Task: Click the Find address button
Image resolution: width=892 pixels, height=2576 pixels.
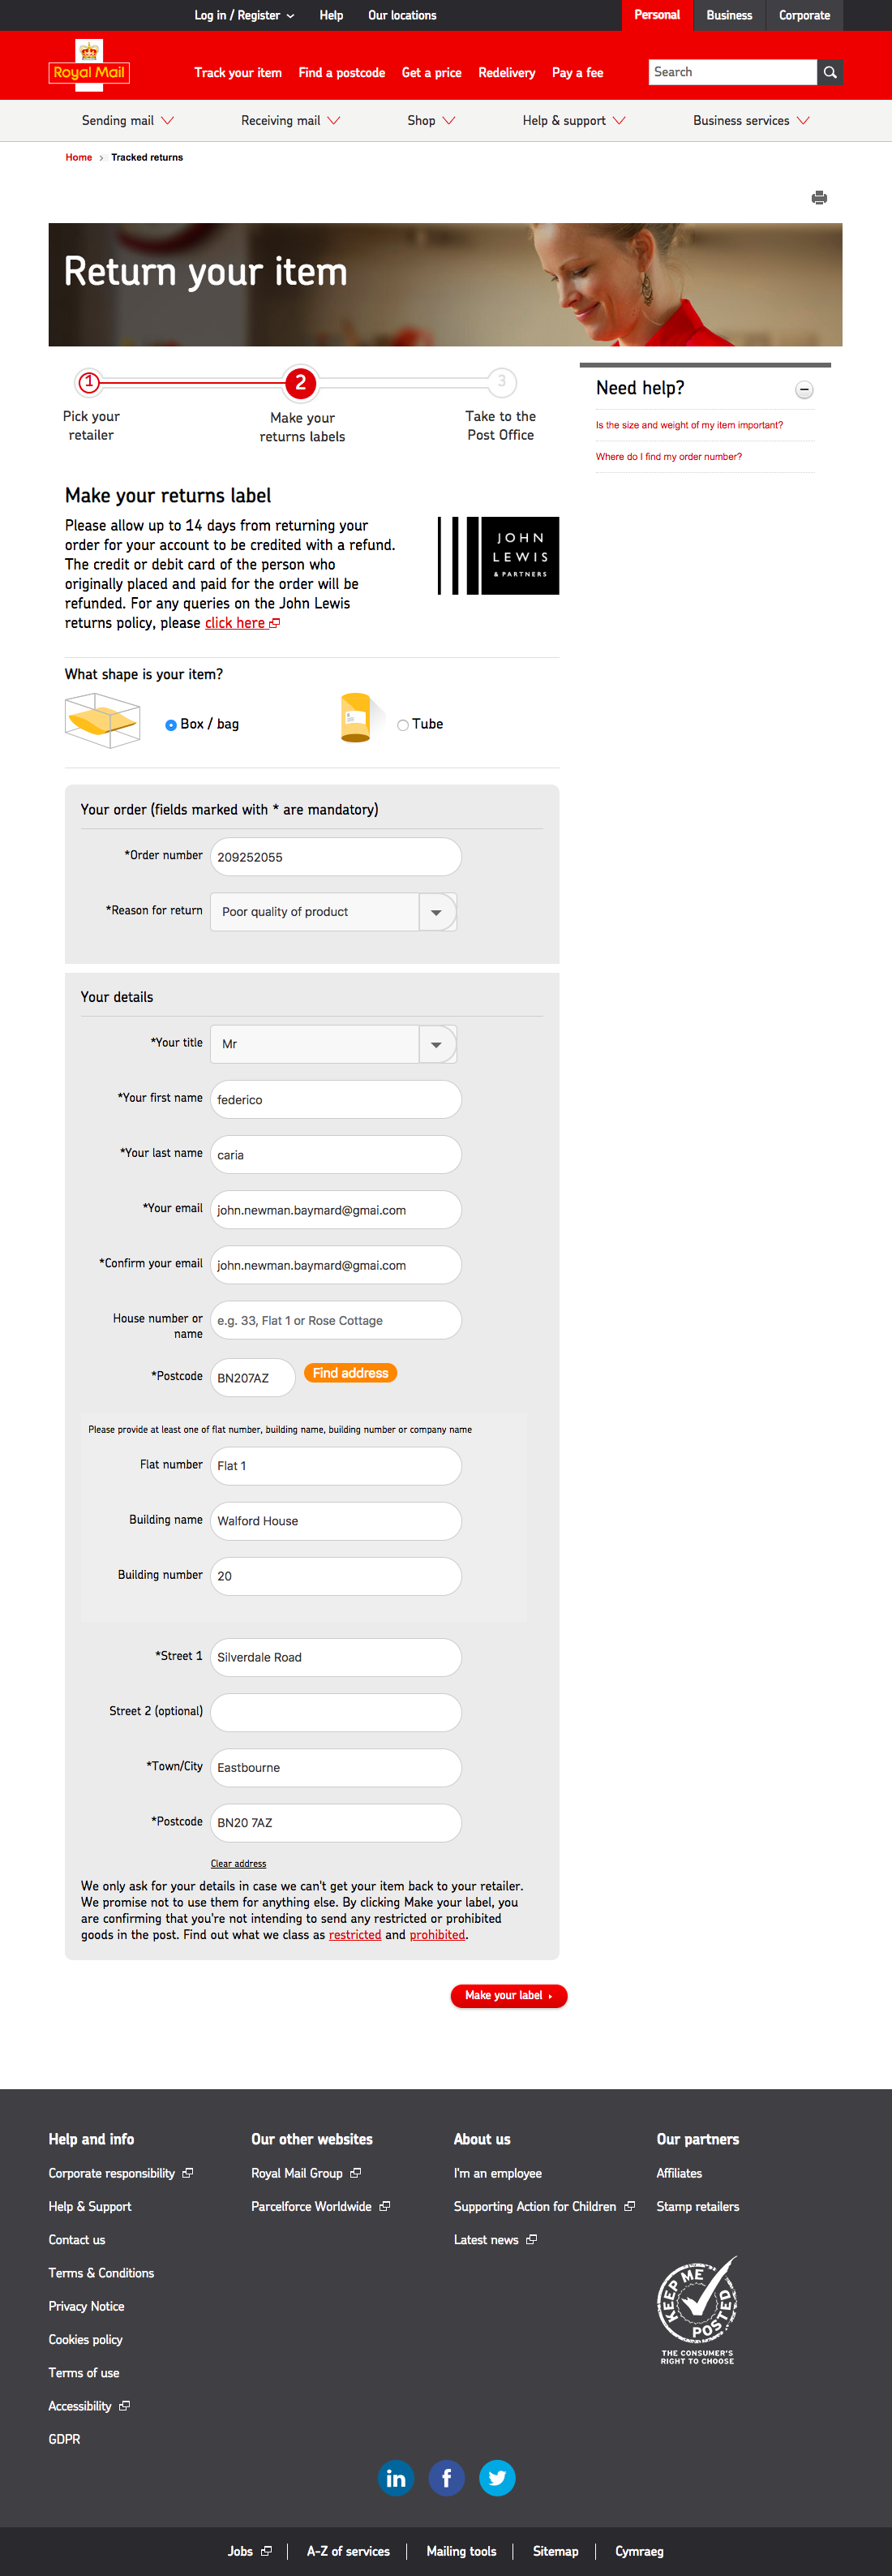Action: point(350,1372)
